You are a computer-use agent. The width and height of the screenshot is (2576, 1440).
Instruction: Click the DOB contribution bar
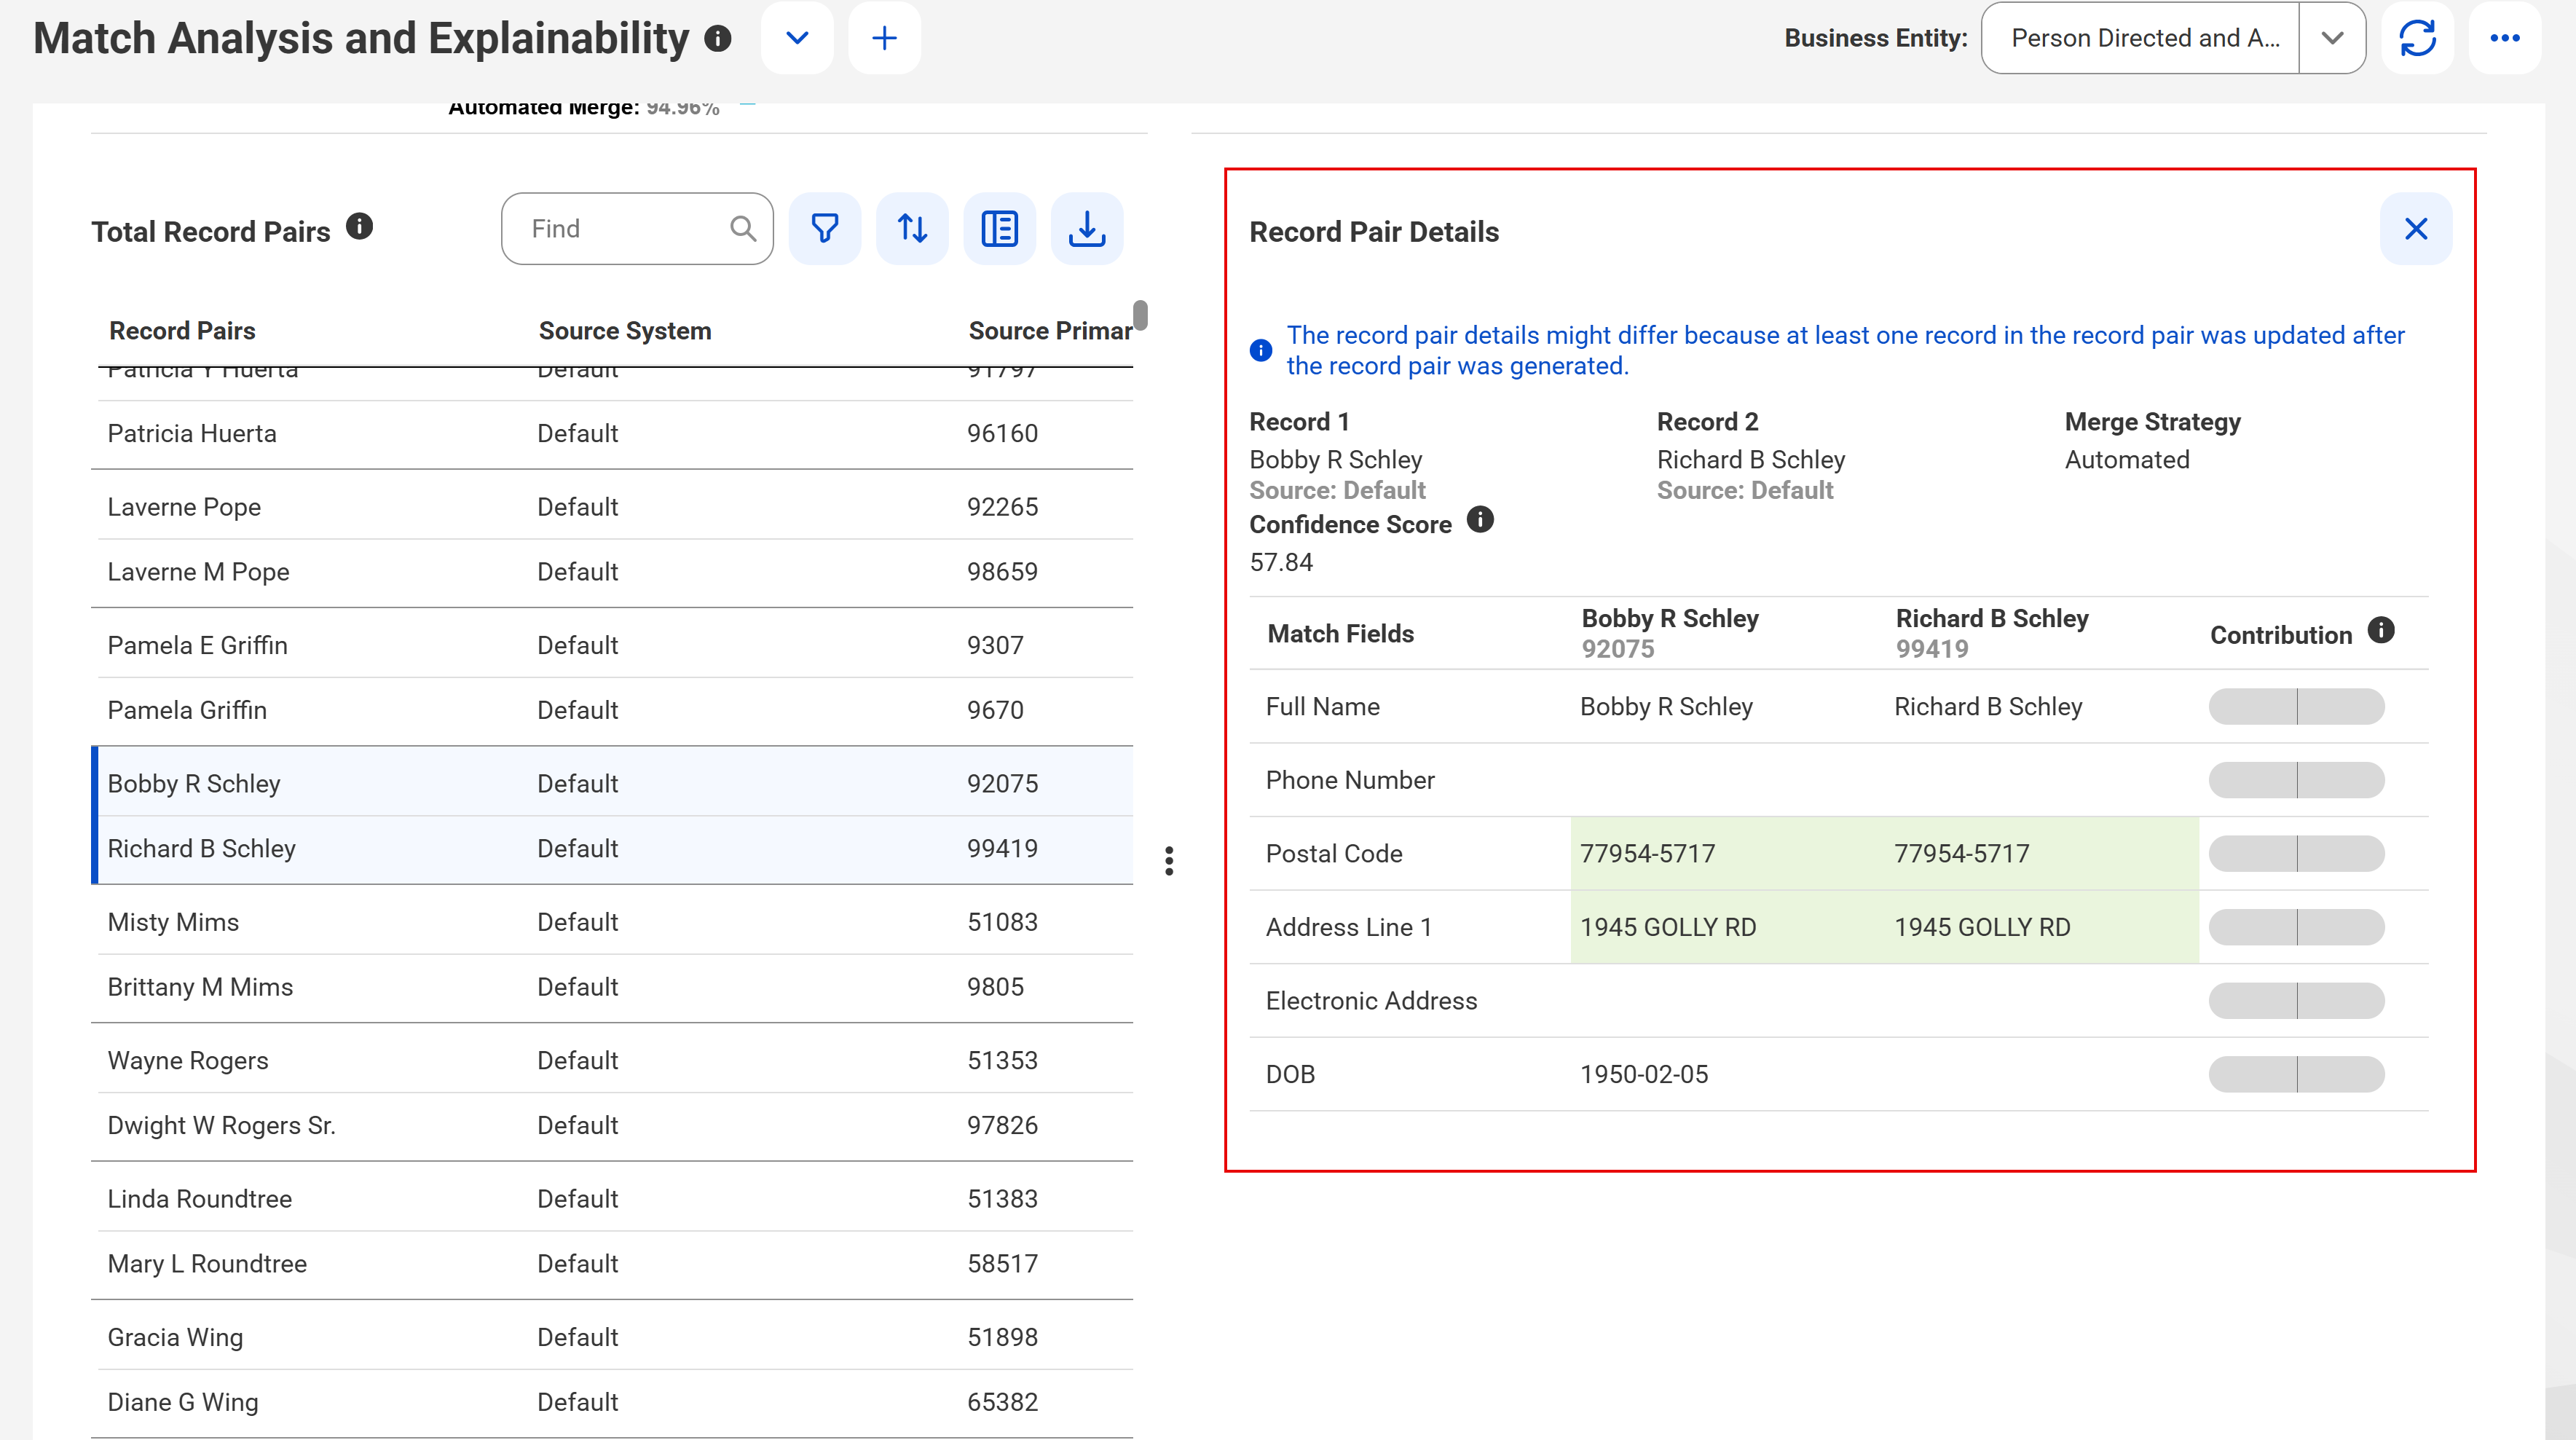2296,1075
